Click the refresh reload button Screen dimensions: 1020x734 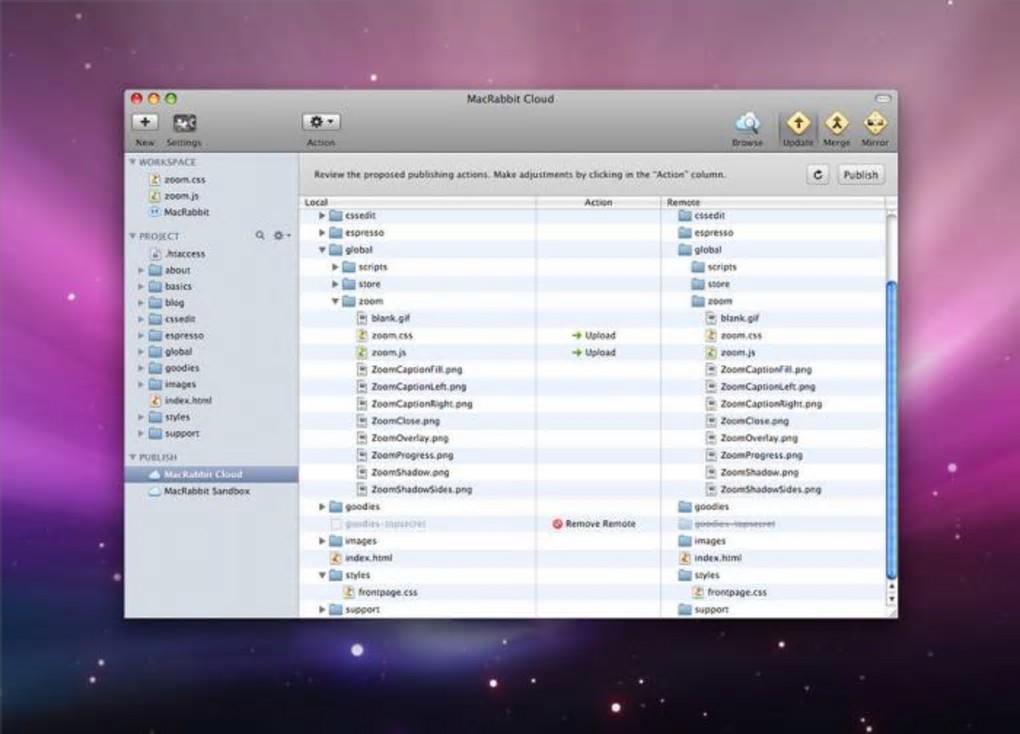click(818, 174)
